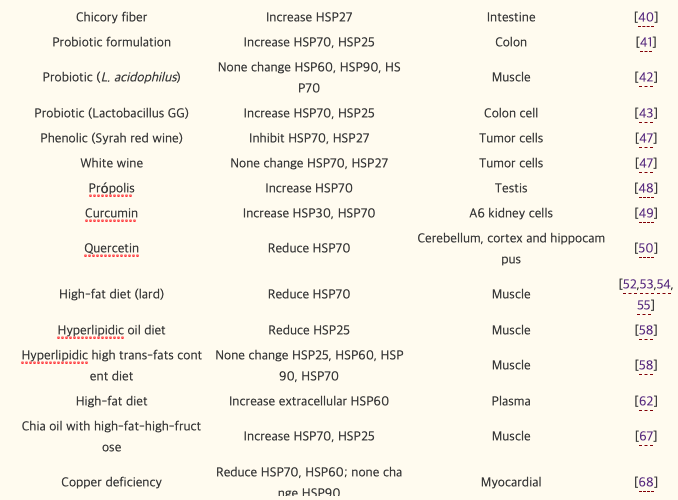This screenshot has width=678, height=500.
Task: Open reference 40 for Chicory fiber
Action: [x=646, y=17]
